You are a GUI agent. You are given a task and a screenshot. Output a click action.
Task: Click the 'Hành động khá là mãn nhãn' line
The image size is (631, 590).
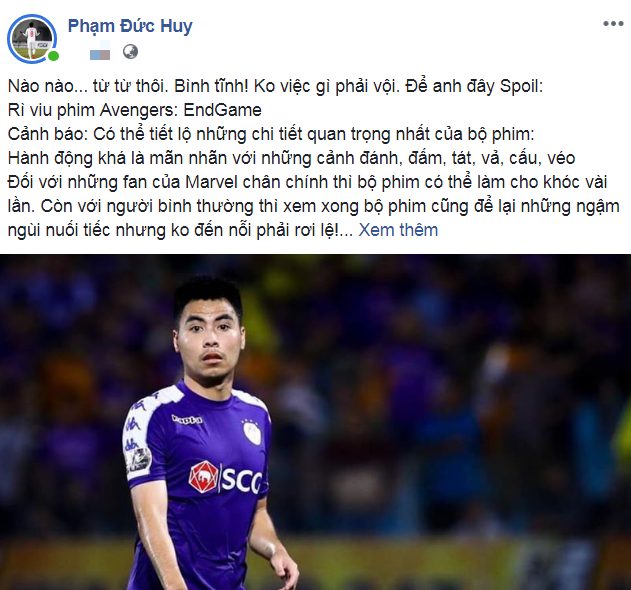pos(291,158)
